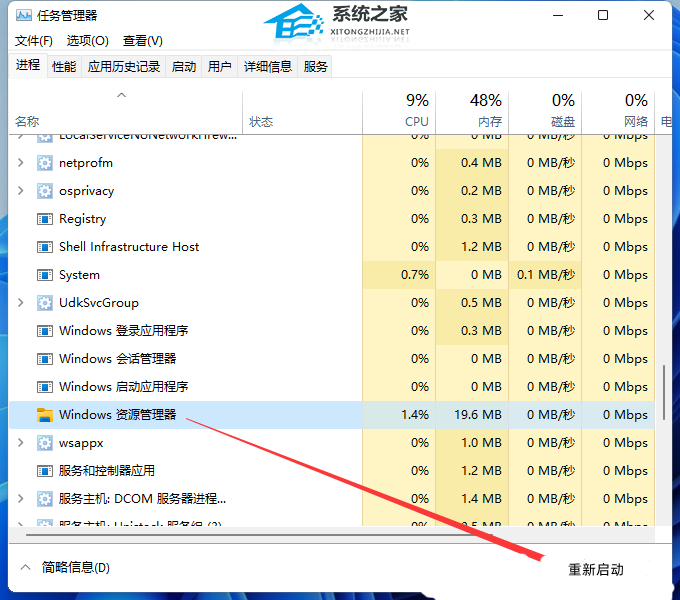
Task: Click the System process icon
Action: point(44,275)
